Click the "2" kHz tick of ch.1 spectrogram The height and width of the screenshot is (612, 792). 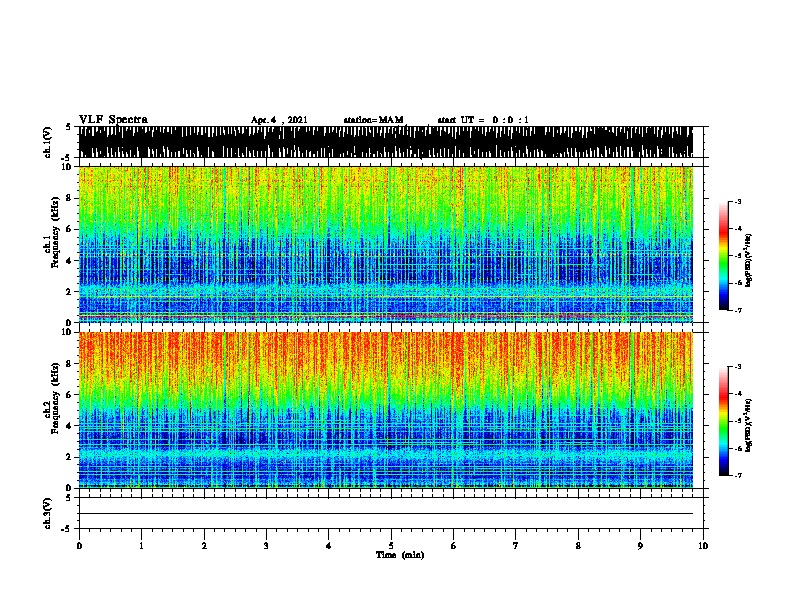69,292
